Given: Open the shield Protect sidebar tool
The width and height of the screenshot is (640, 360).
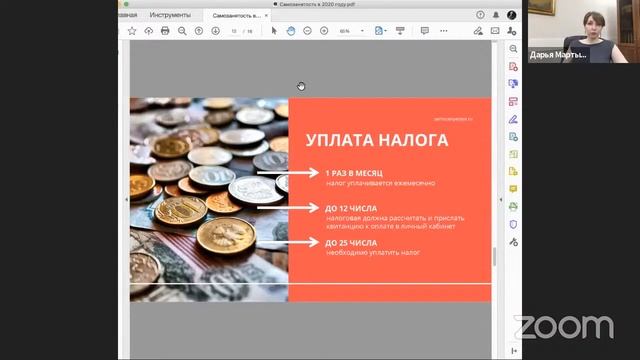Looking at the screenshot, I should 513,224.
